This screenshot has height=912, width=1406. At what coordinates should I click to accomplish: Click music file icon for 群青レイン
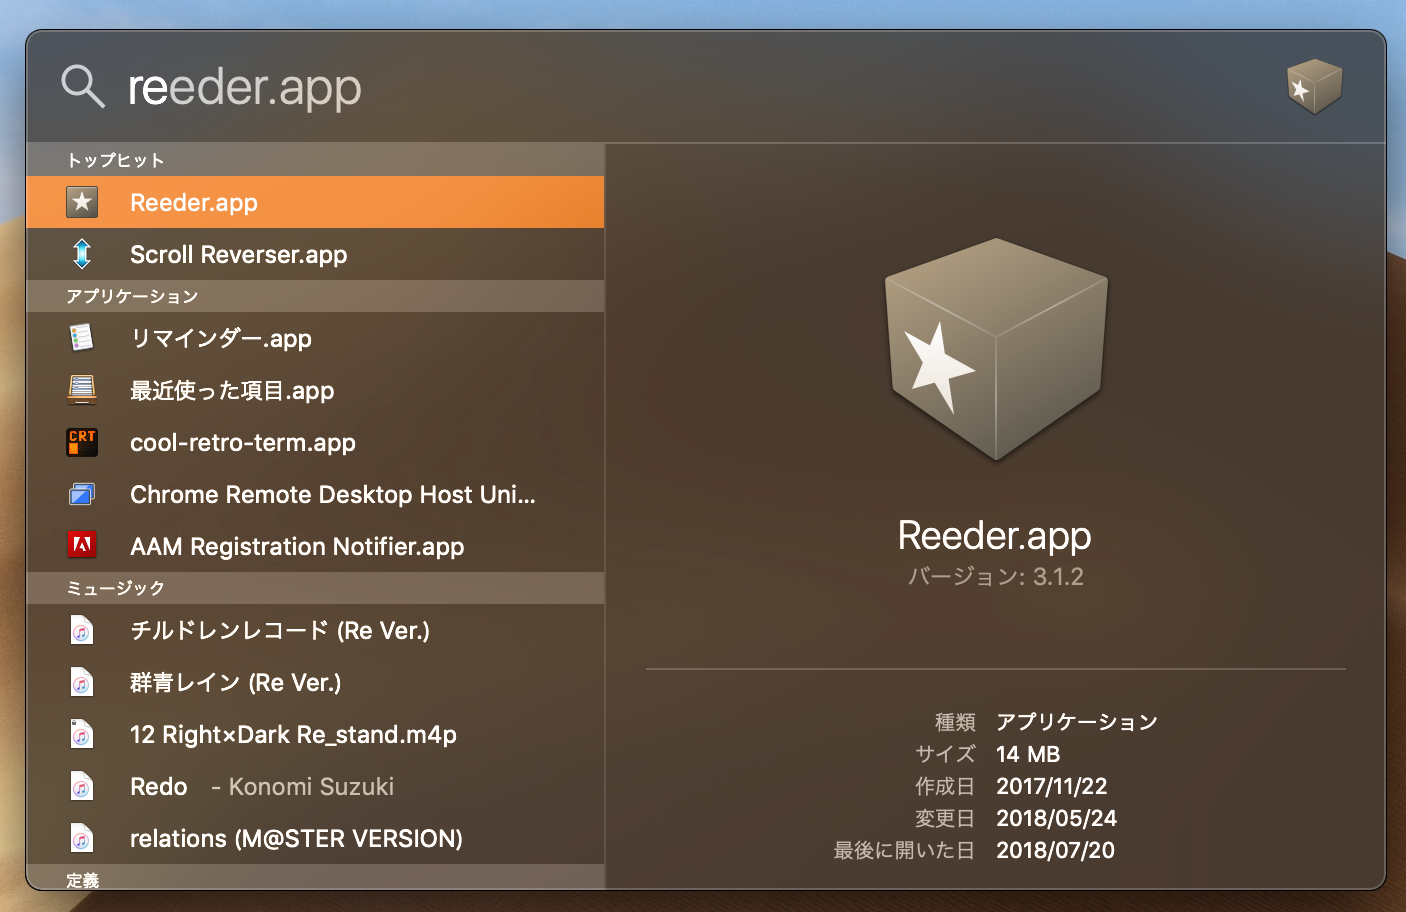(x=82, y=682)
